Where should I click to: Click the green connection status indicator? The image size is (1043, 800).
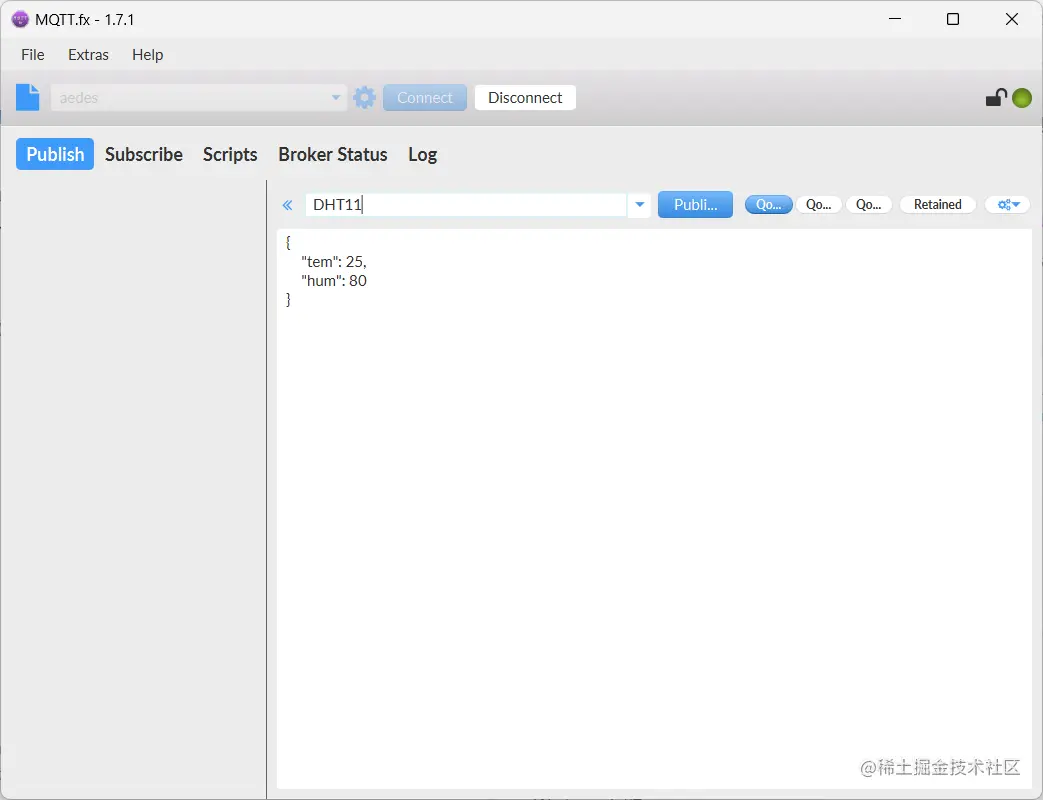pyautogui.click(x=1022, y=98)
